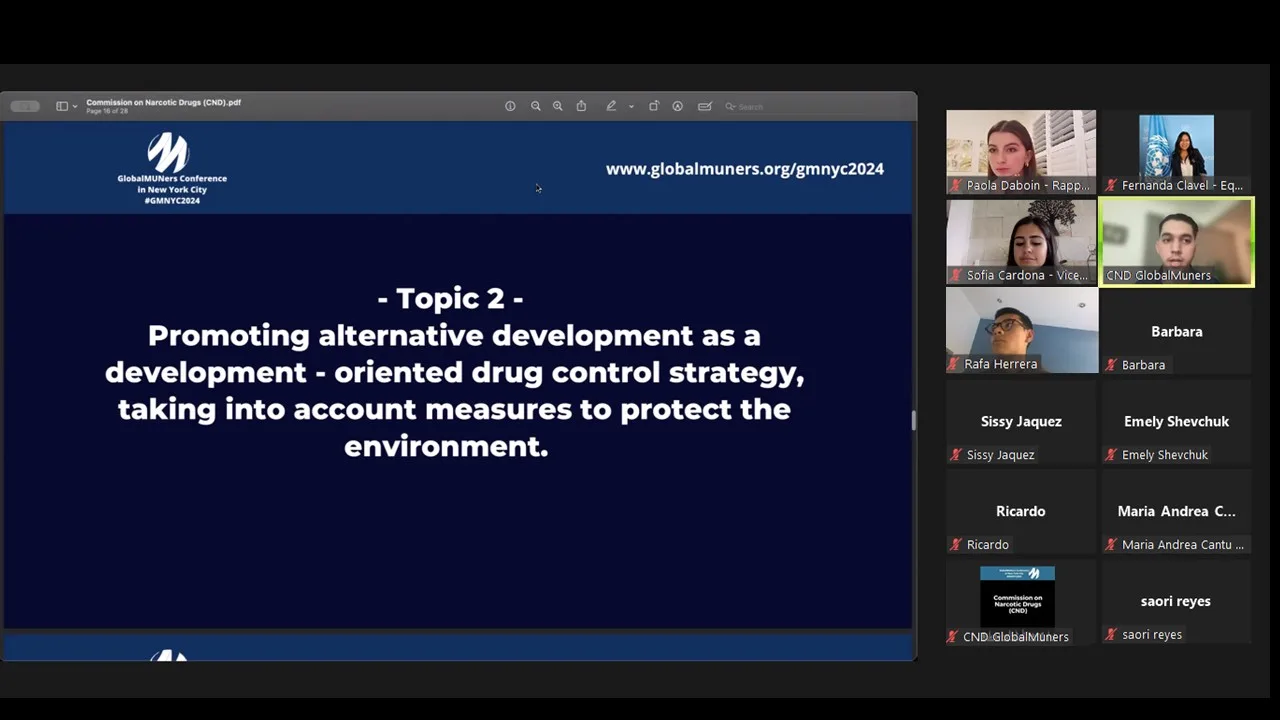The image size is (1280, 720).
Task: Click the Commission on Narcotic Drugs PDF title
Action: 163,102
